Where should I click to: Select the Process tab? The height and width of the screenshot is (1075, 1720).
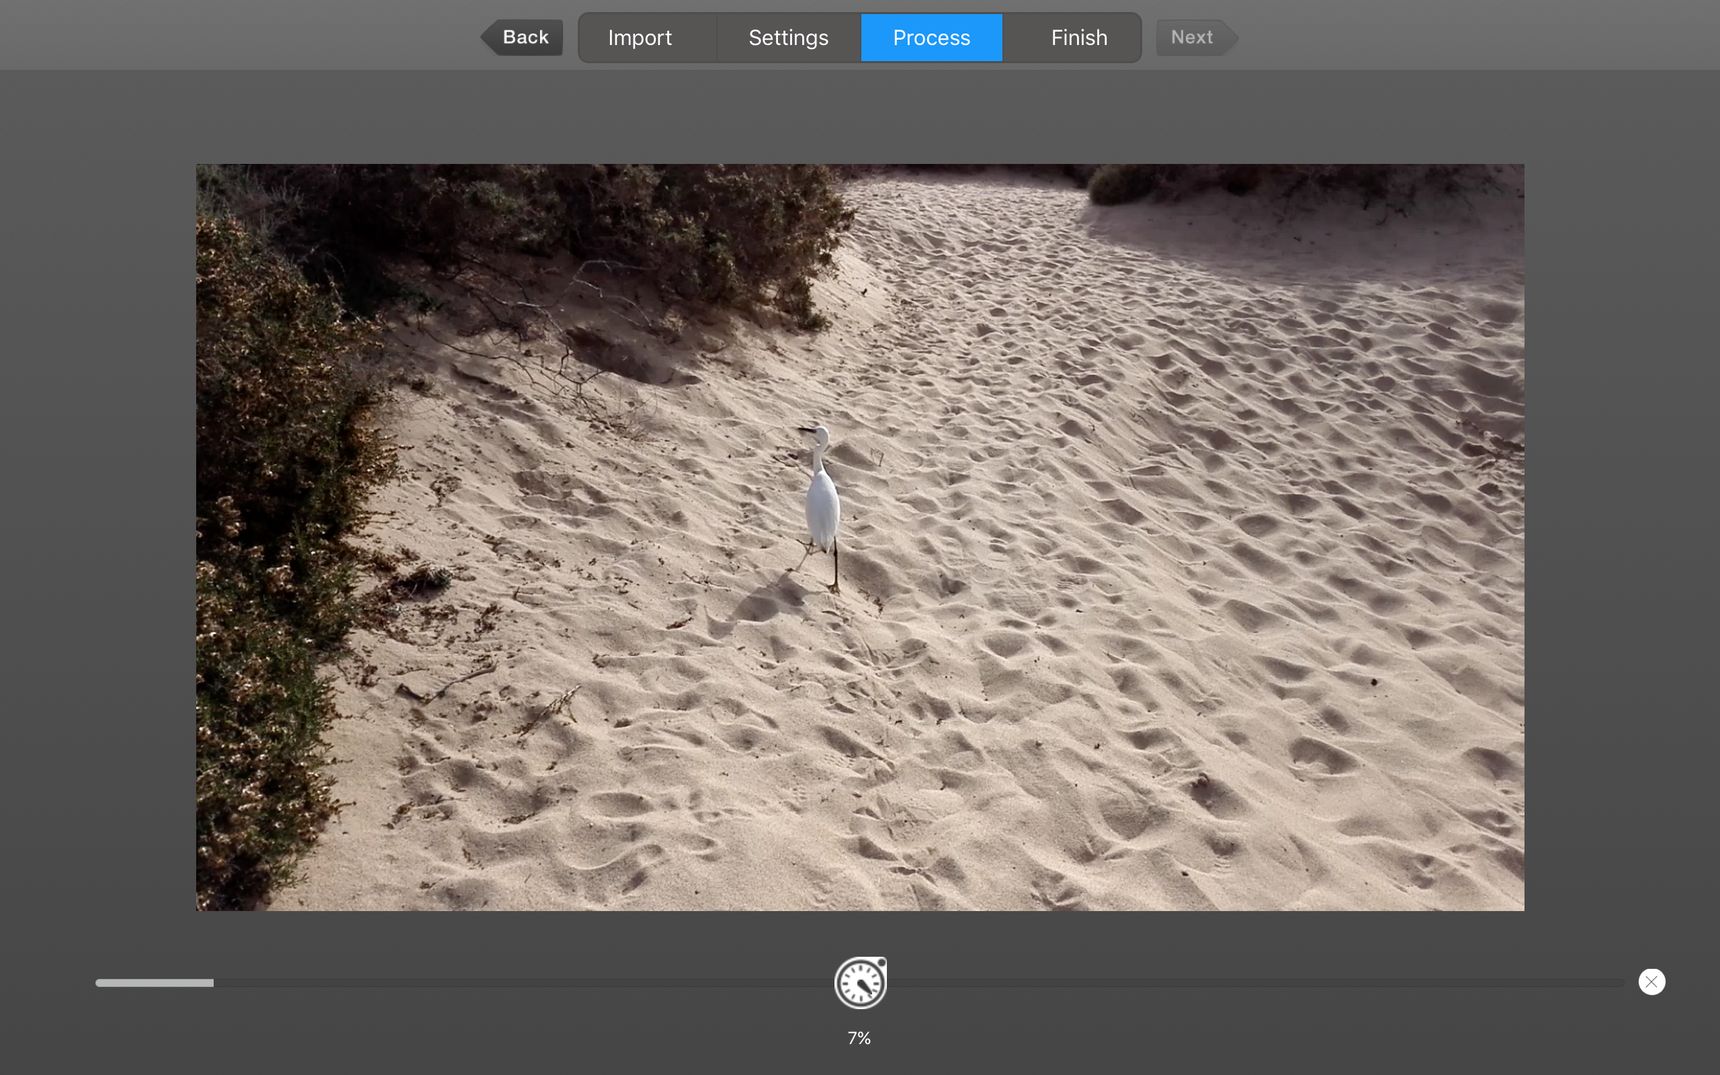coord(931,38)
